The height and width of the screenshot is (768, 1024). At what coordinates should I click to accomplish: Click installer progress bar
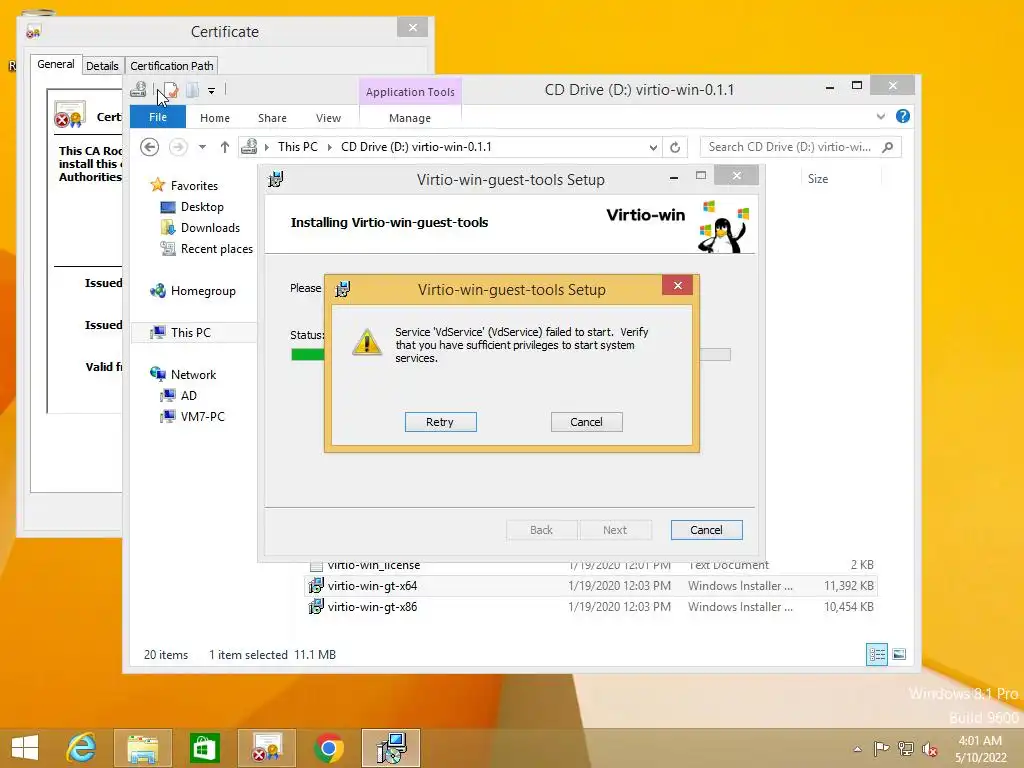pos(511,355)
